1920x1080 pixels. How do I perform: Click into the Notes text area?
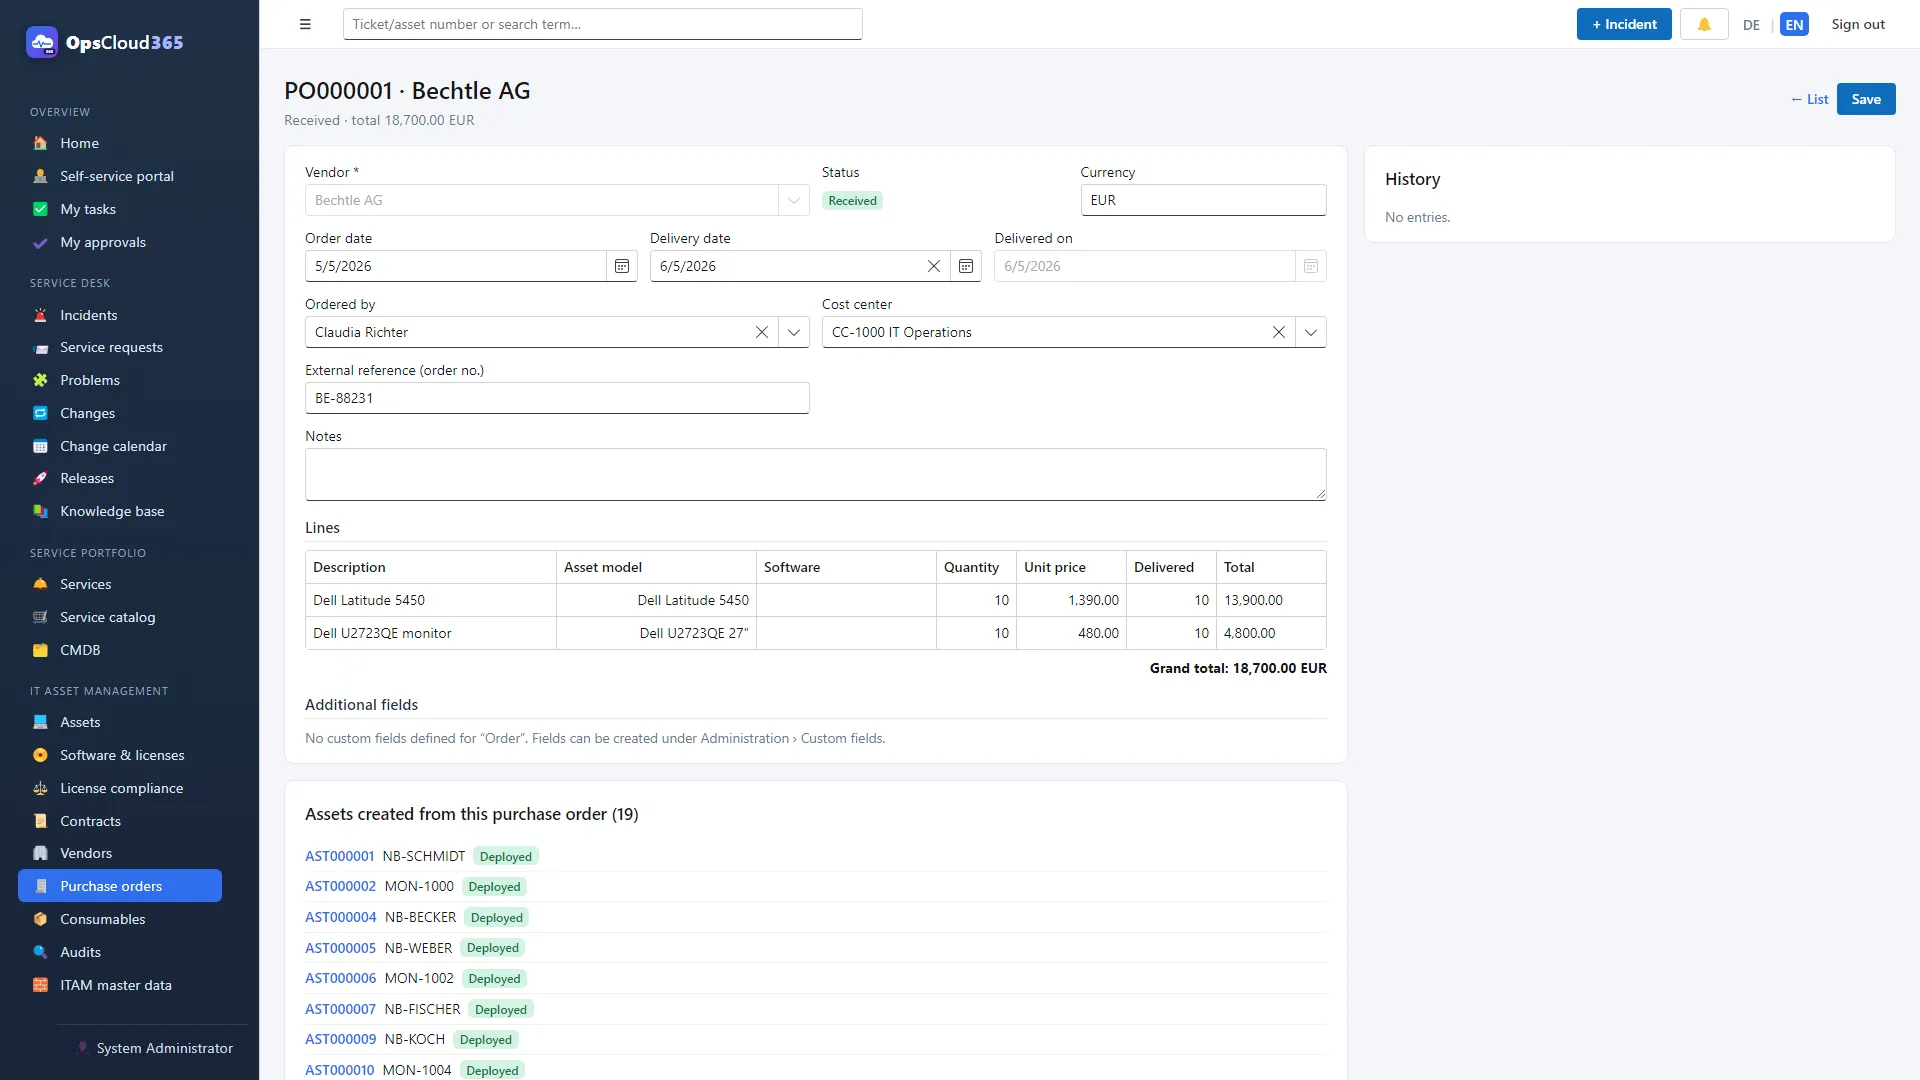(x=815, y=474)
